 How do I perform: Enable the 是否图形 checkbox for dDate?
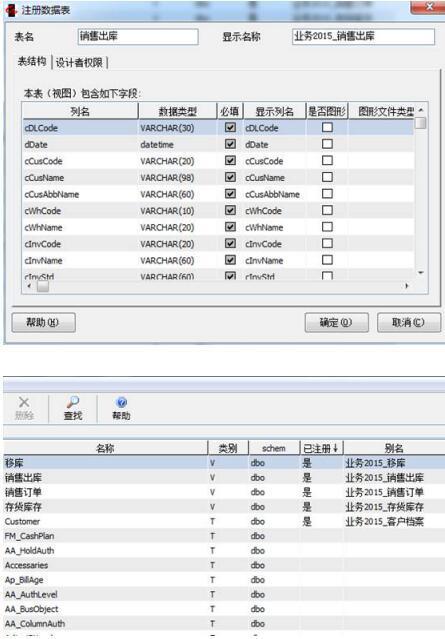[x=327, y=144]
